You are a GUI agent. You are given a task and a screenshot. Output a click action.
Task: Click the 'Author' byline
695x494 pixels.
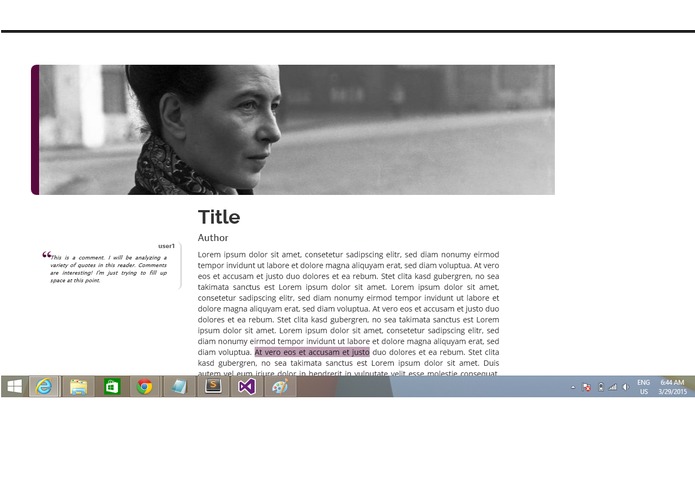pyautogui.click(x=213, y=238)
